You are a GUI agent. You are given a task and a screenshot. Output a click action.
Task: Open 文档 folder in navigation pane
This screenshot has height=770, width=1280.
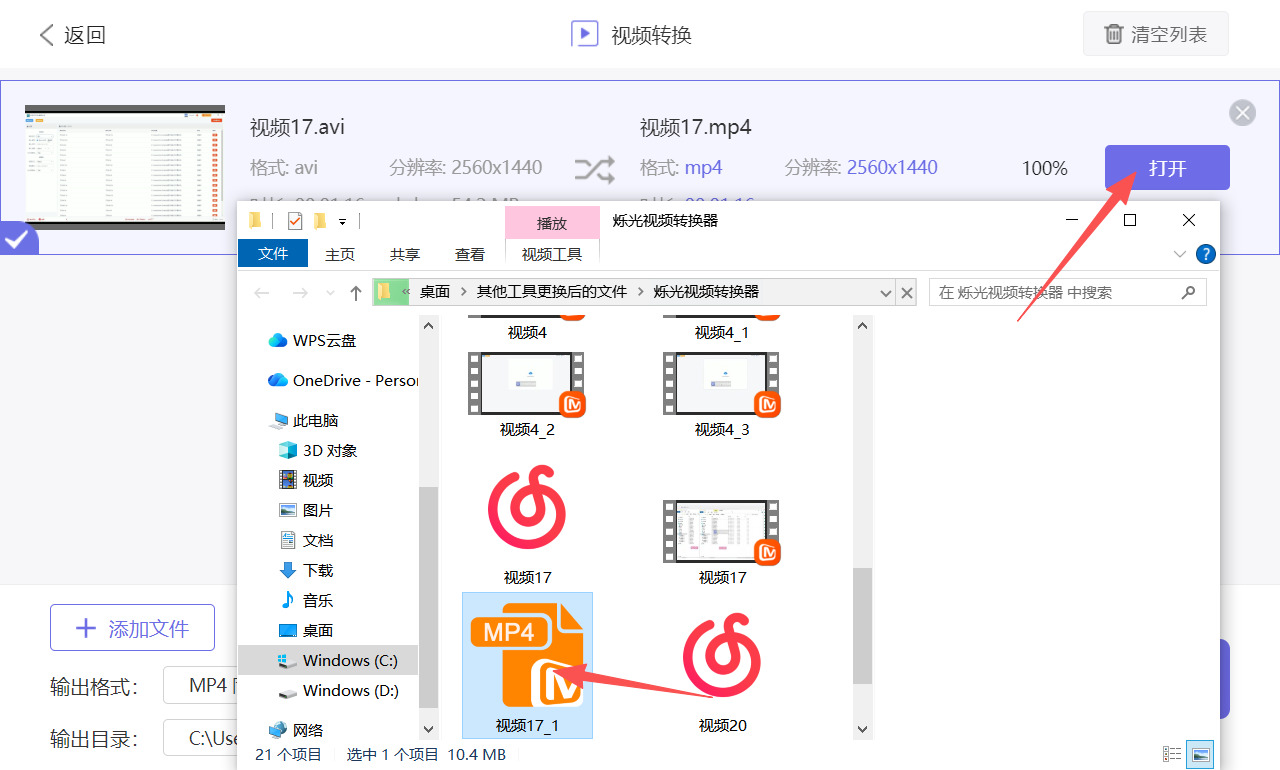pyautogui.click(x=306, y=540)
